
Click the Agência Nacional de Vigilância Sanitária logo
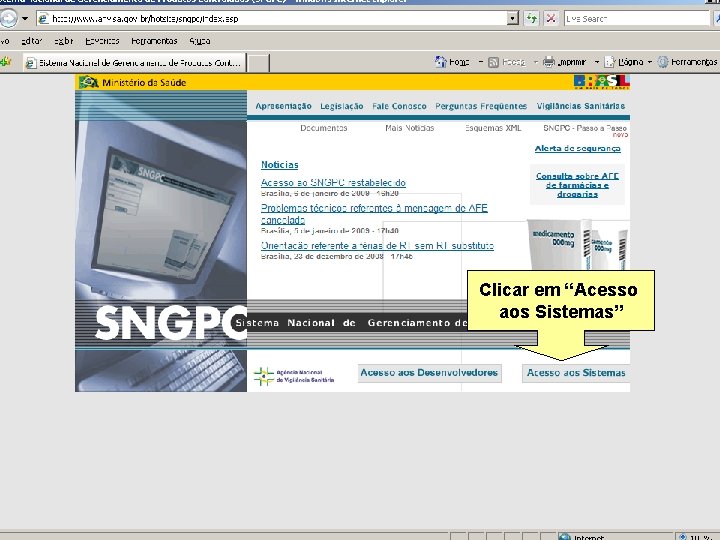[294, 376]
